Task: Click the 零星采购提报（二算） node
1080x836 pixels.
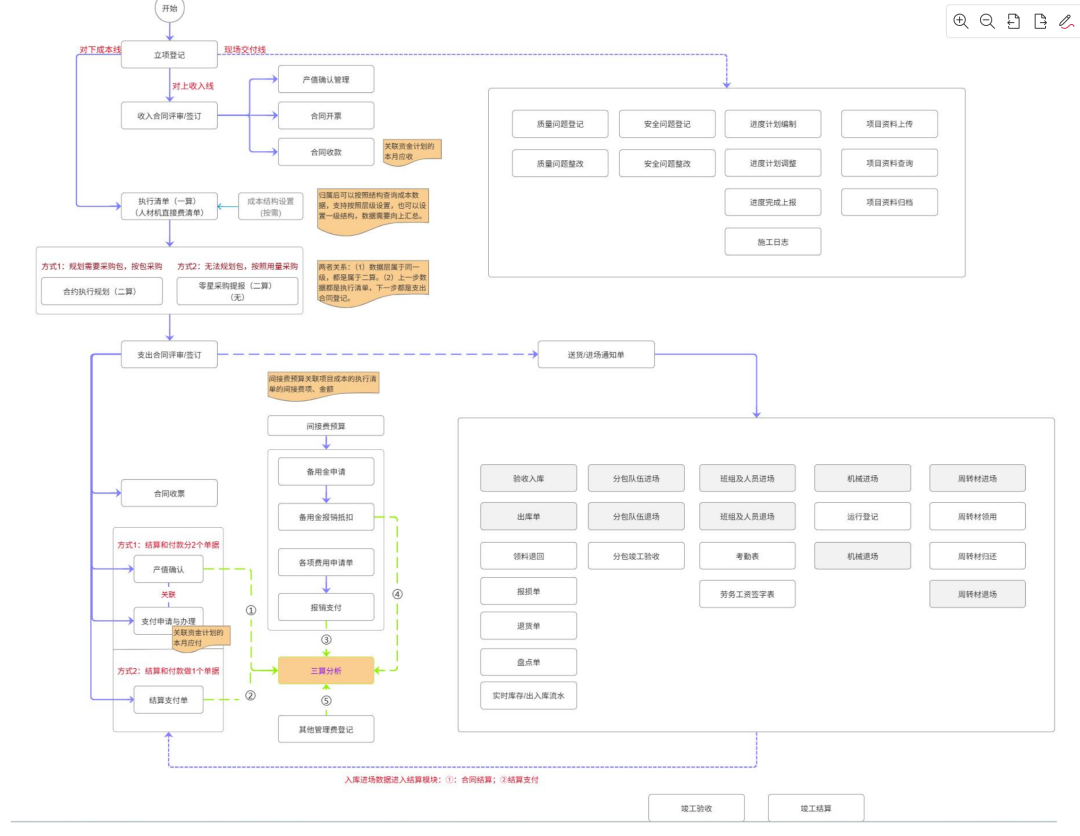Action: [x=238, y=291]
